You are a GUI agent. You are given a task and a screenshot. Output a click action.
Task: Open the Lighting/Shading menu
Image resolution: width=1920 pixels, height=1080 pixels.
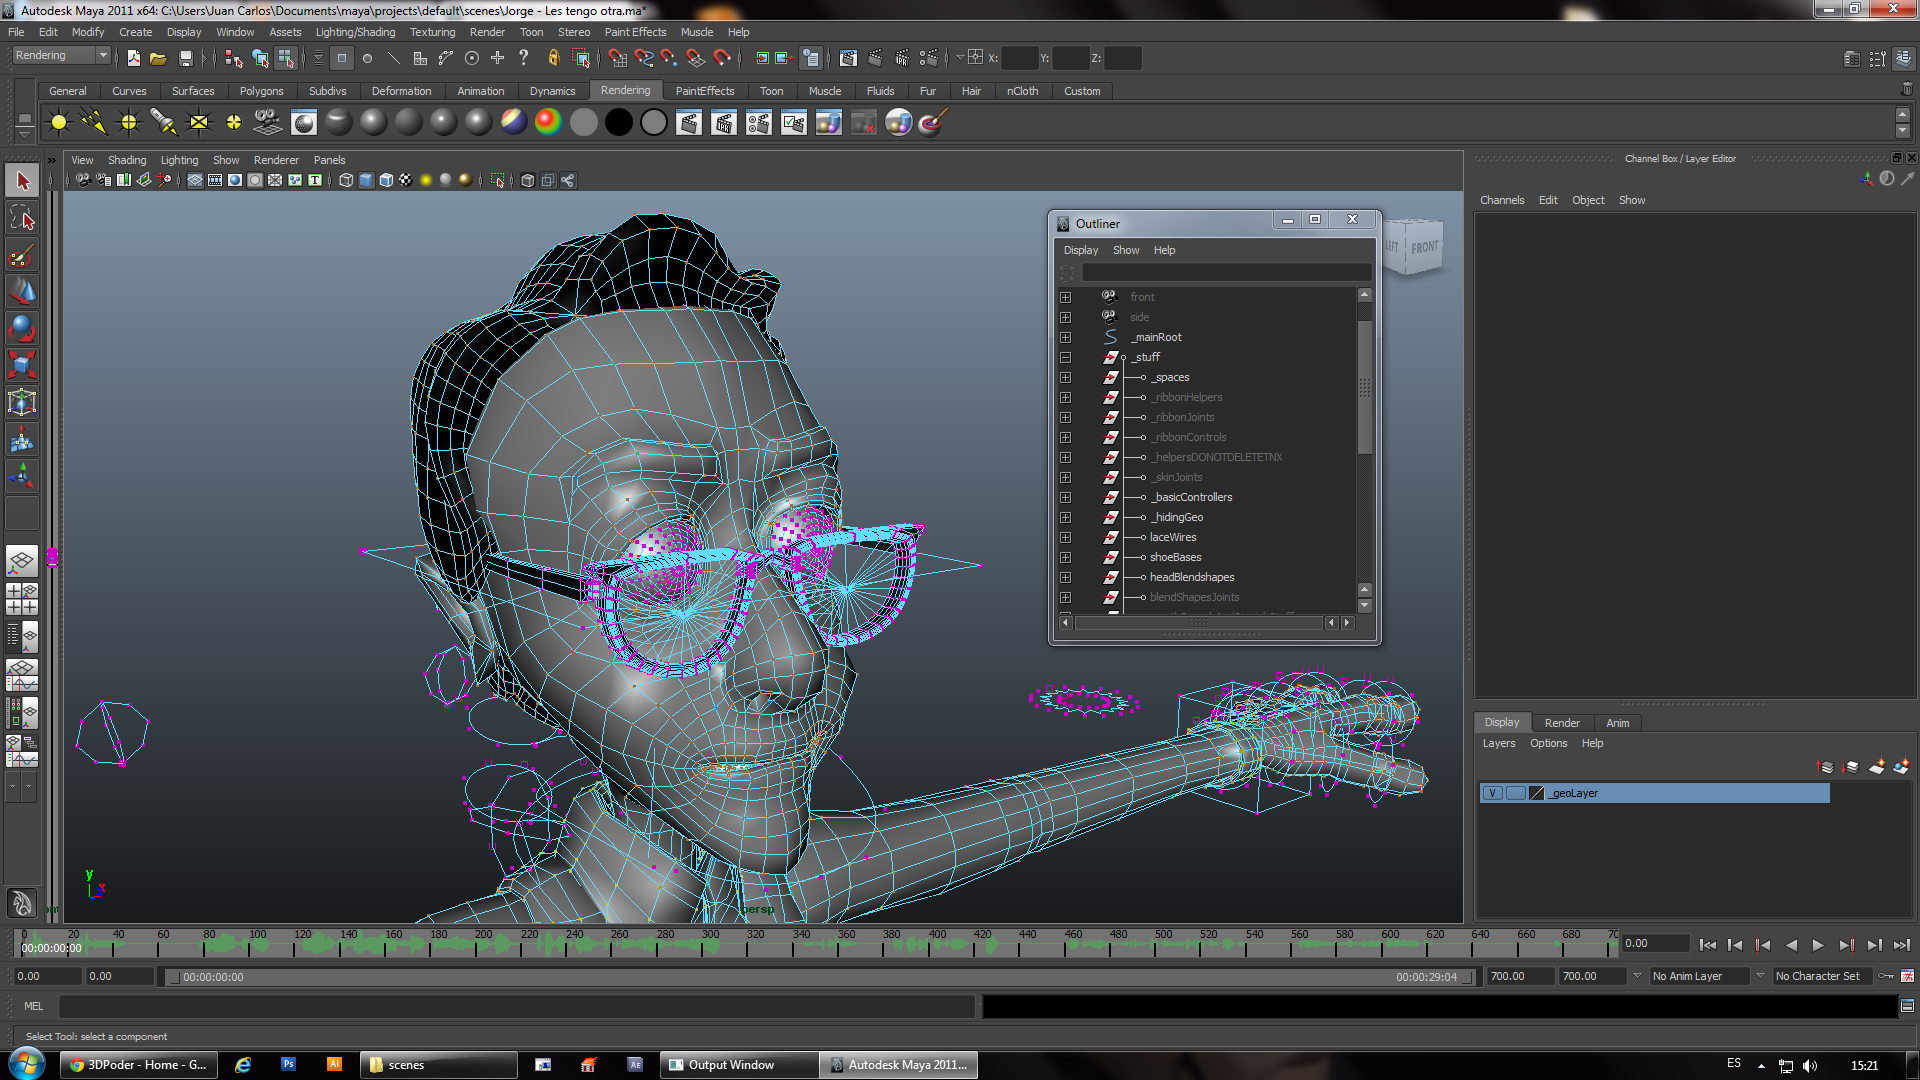click(x=355, y=32)
